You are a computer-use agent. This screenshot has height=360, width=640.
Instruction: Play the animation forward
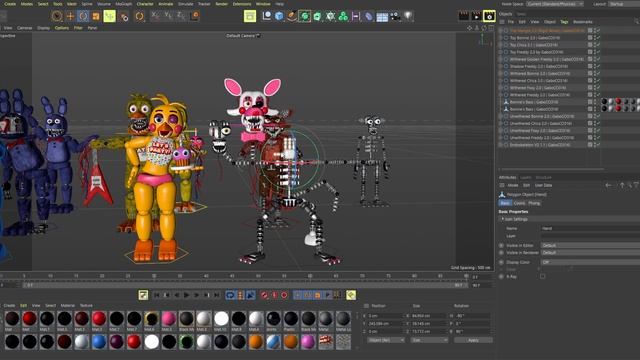point(187,295)
